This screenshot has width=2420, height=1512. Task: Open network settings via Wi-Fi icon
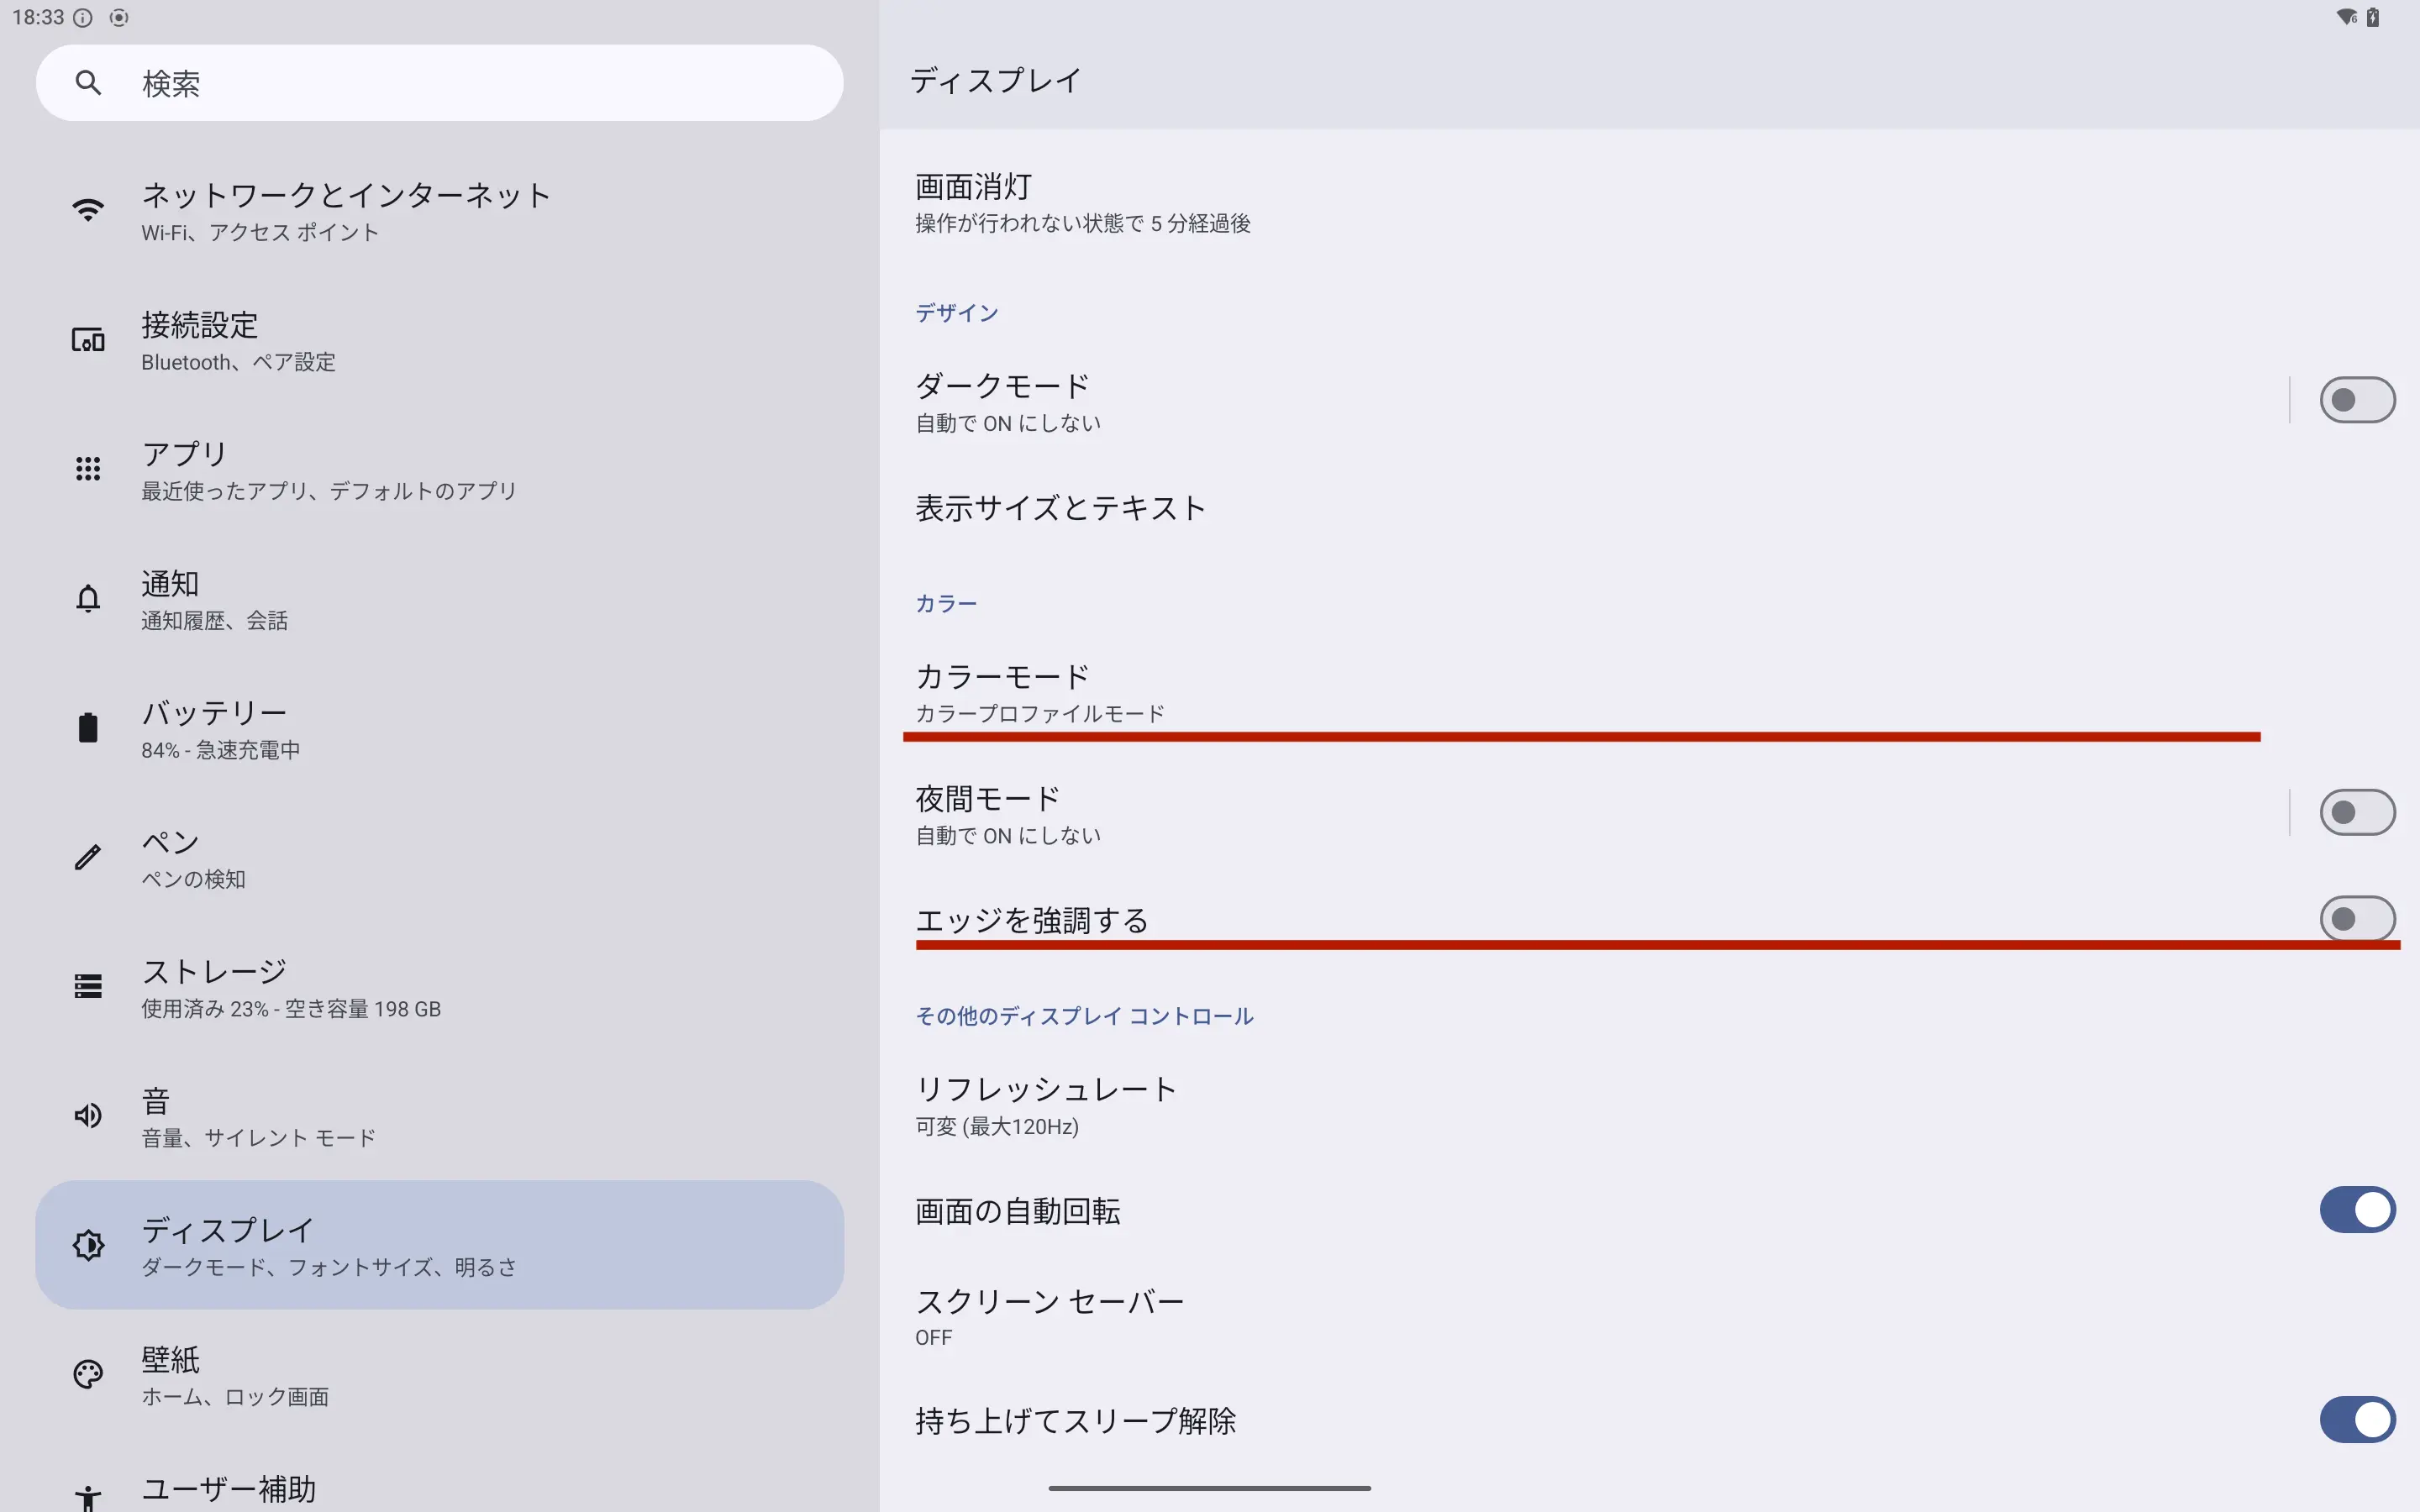[88, 210]
